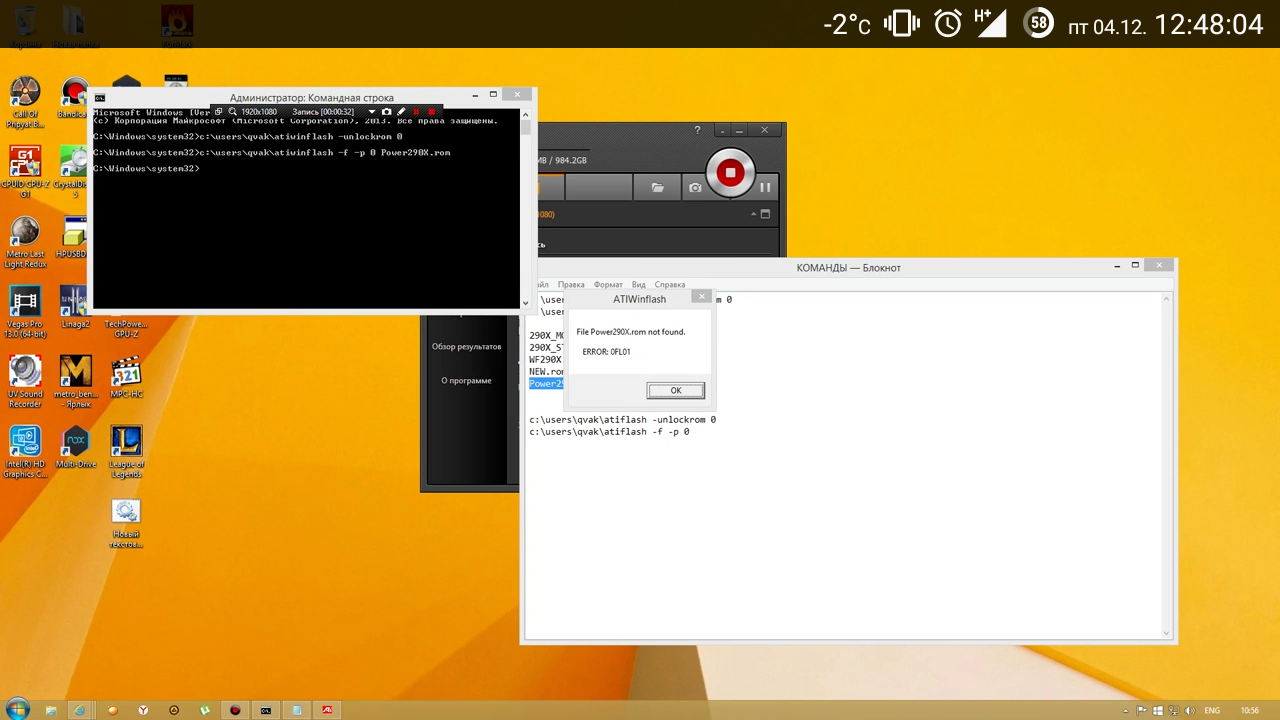
Task: Click OK in the ATIWinflash error dialog
Action: pos(675,391)
